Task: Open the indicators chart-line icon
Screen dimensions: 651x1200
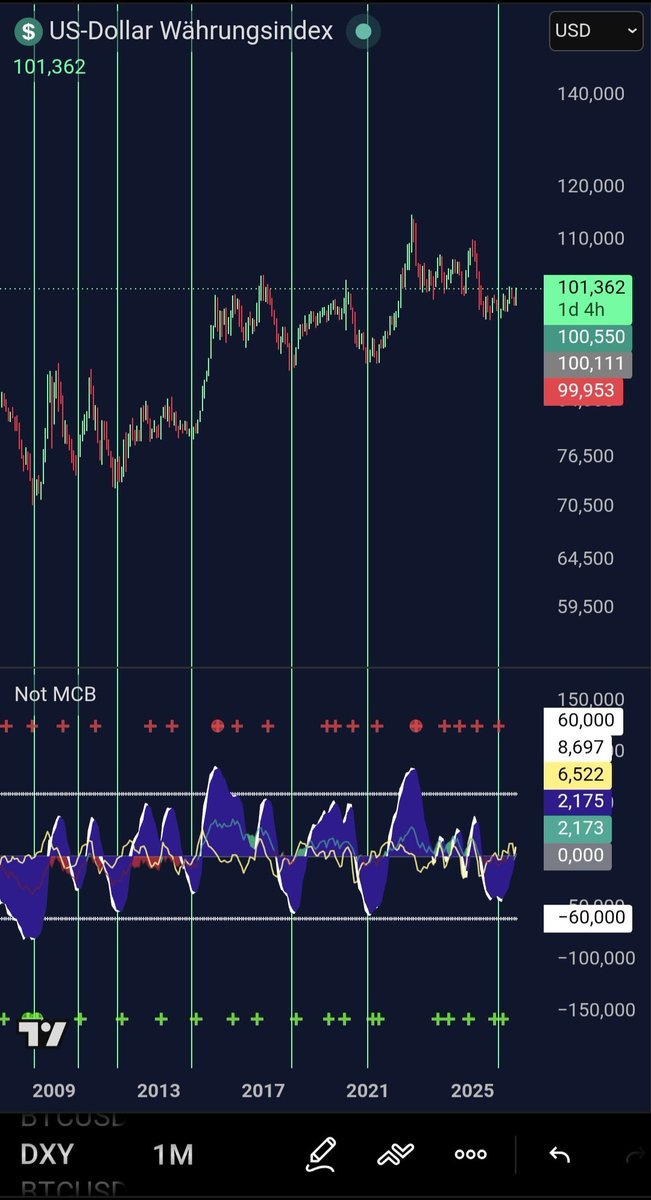Action: tap(396, 1154)
